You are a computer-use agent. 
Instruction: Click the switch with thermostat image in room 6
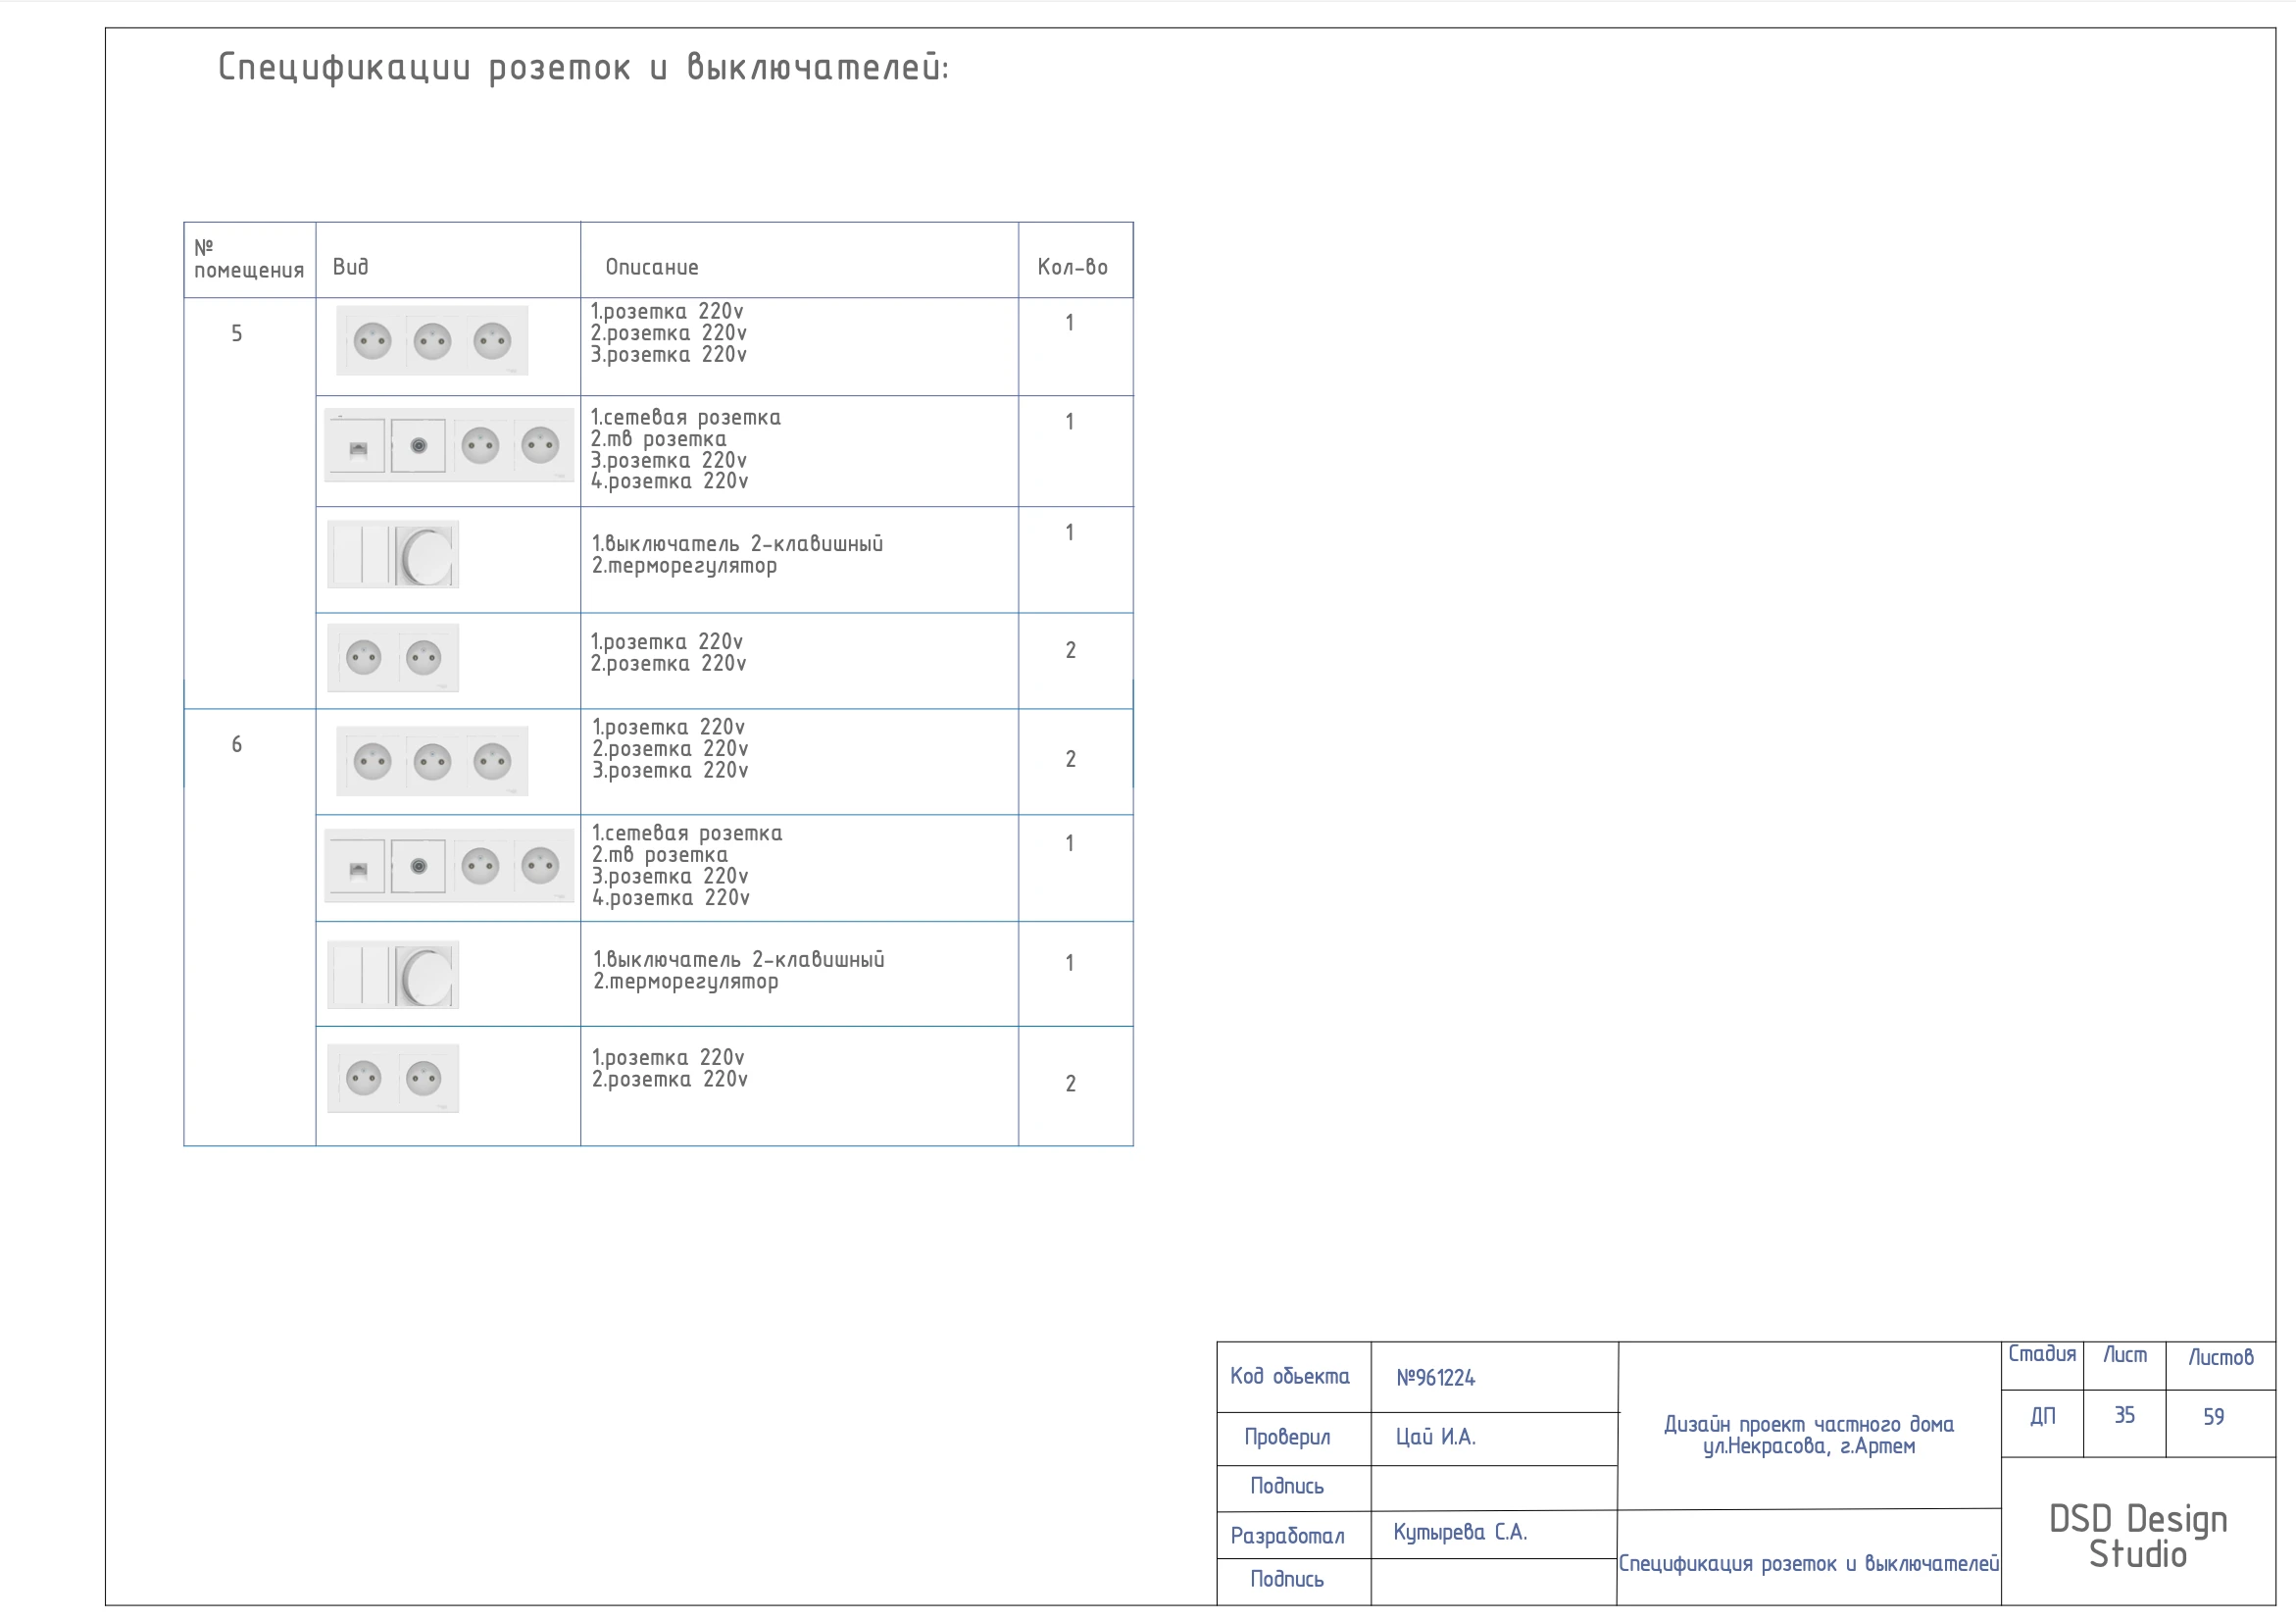click(393, 974)
